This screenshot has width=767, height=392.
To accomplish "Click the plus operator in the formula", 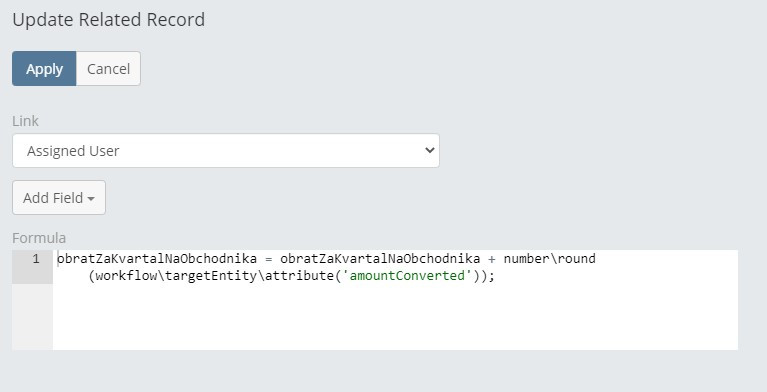I will click(x=492, y=259).
